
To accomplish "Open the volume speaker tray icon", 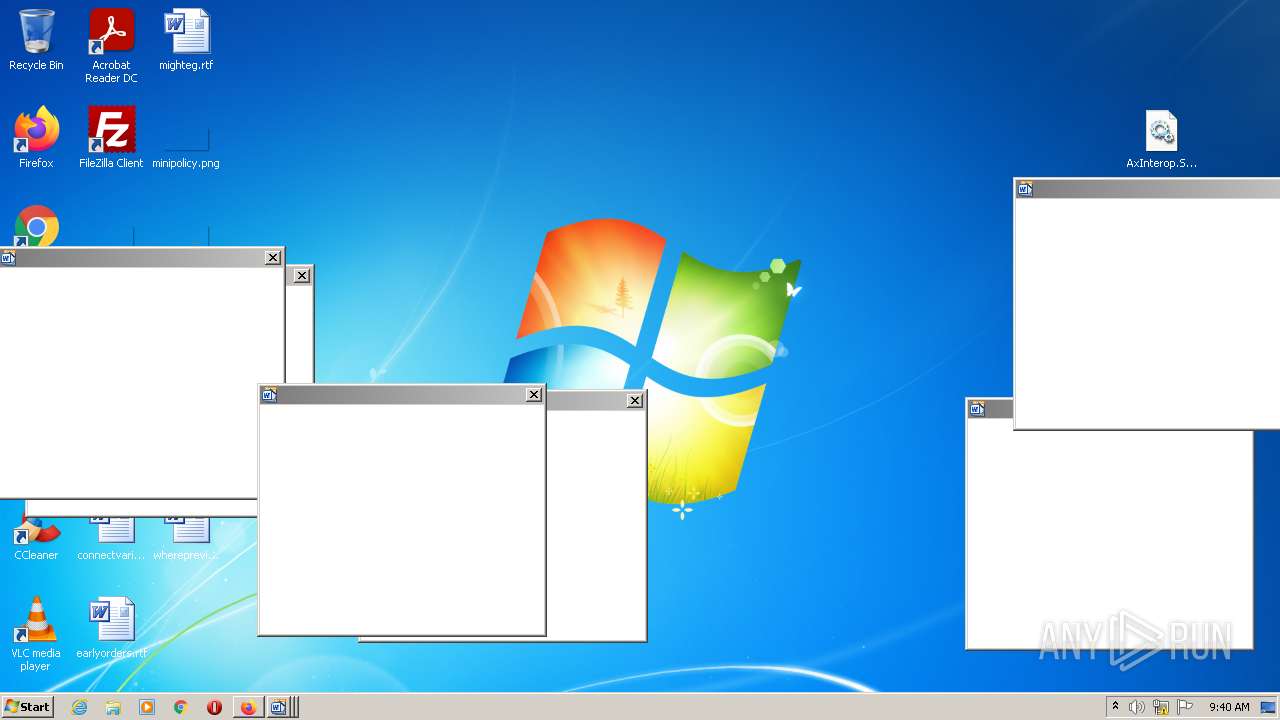I will point(1137,707).
